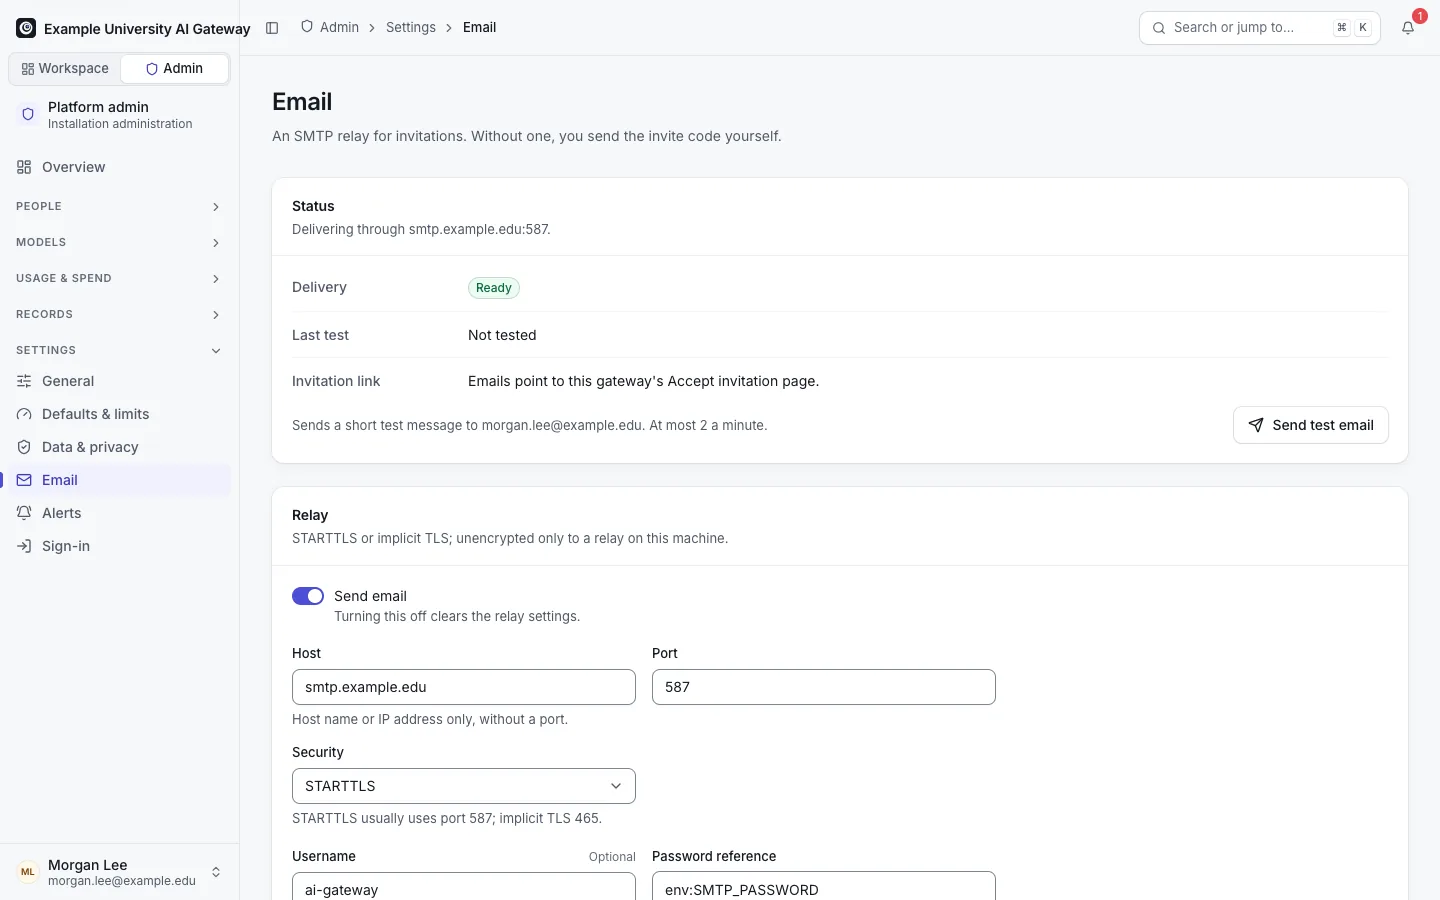Click the ML user avatar
Screen dimensions: 1440x900
[x=28, y=872]
